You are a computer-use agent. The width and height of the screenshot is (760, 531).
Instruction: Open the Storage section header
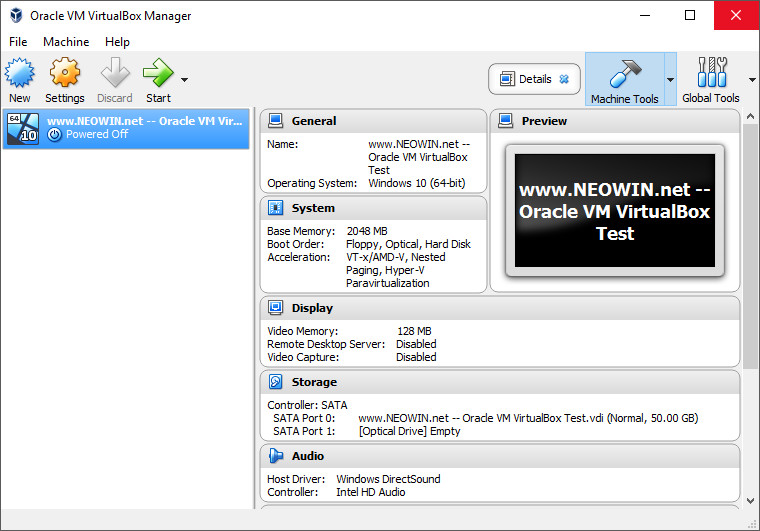click(x=500, y=382)
